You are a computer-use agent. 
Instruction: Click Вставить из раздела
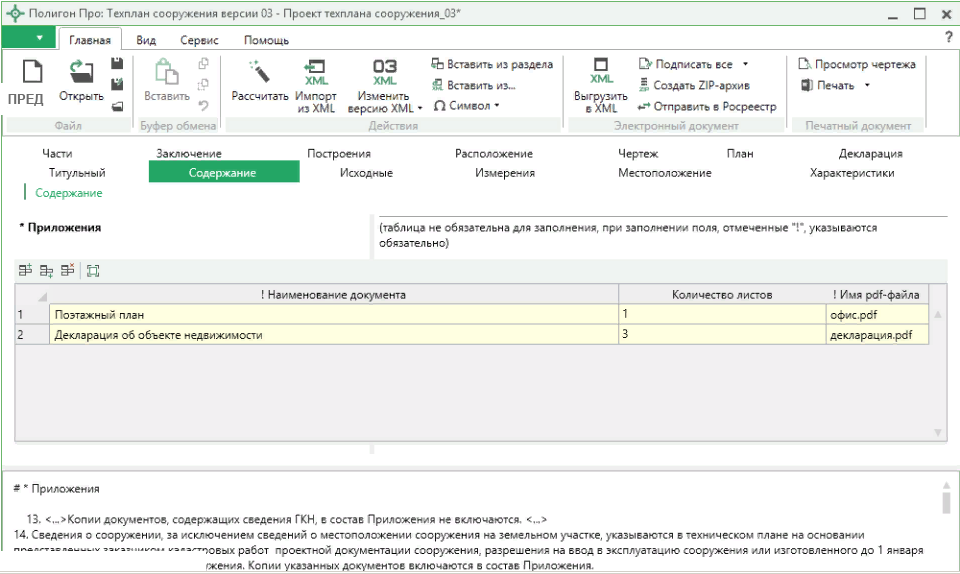[491, 64]
